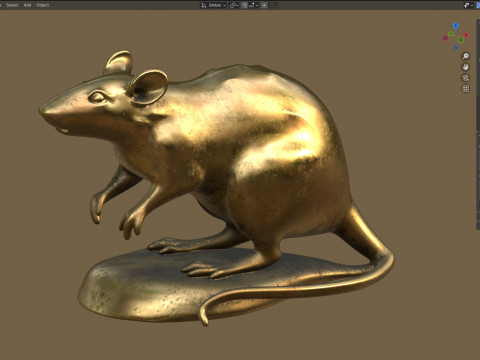Toggle the camera view
The image size is (480, 360).
(466, 78)
